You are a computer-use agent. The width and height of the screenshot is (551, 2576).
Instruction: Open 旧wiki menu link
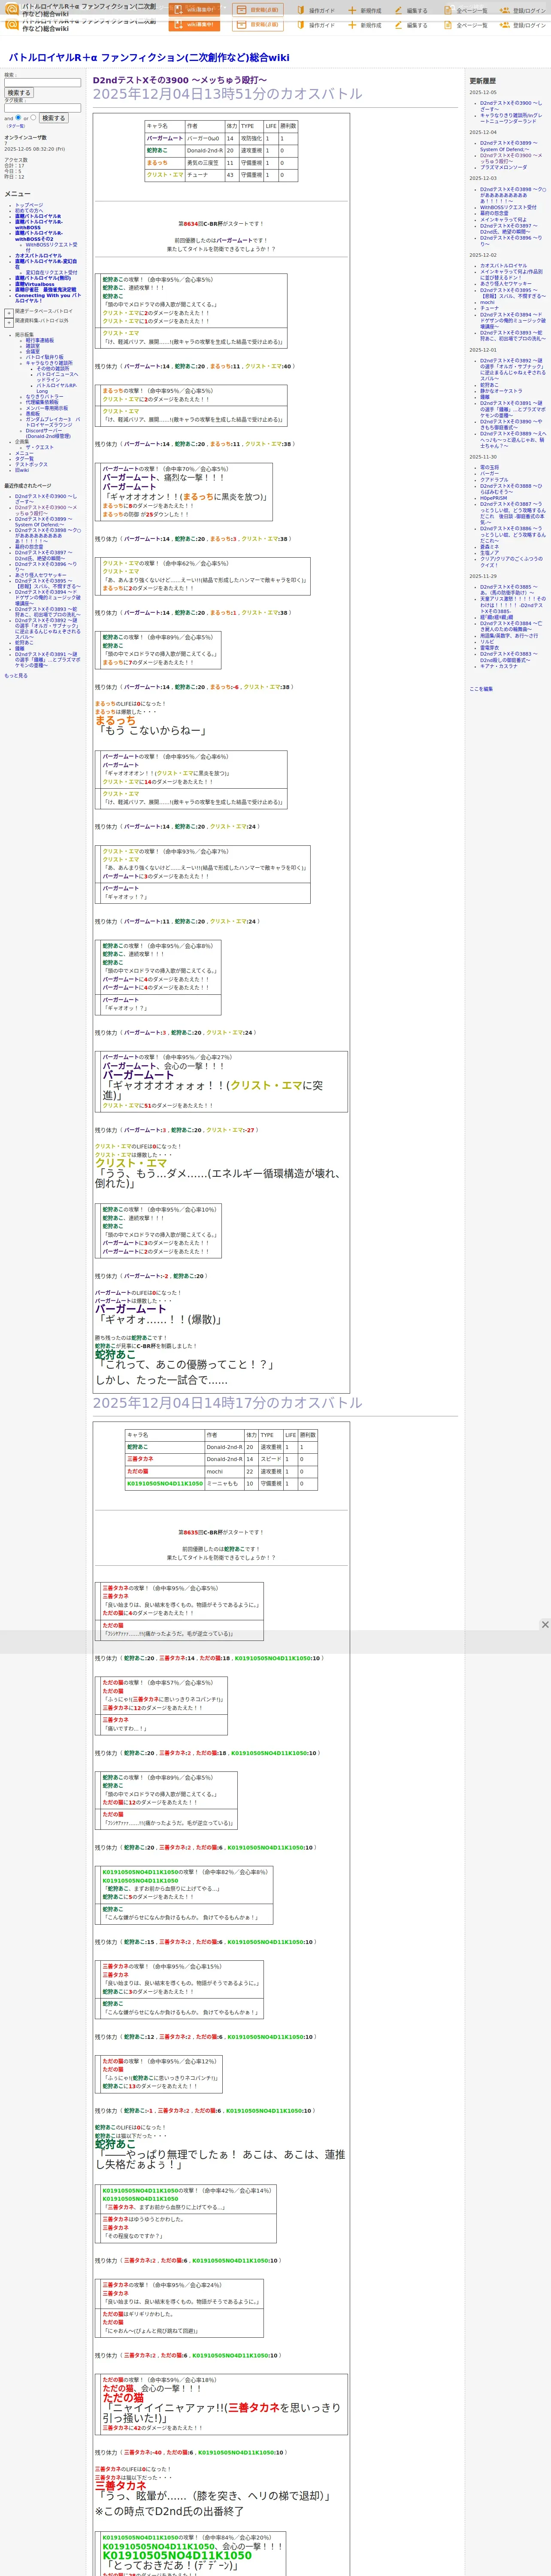click(x=22, y=471)
